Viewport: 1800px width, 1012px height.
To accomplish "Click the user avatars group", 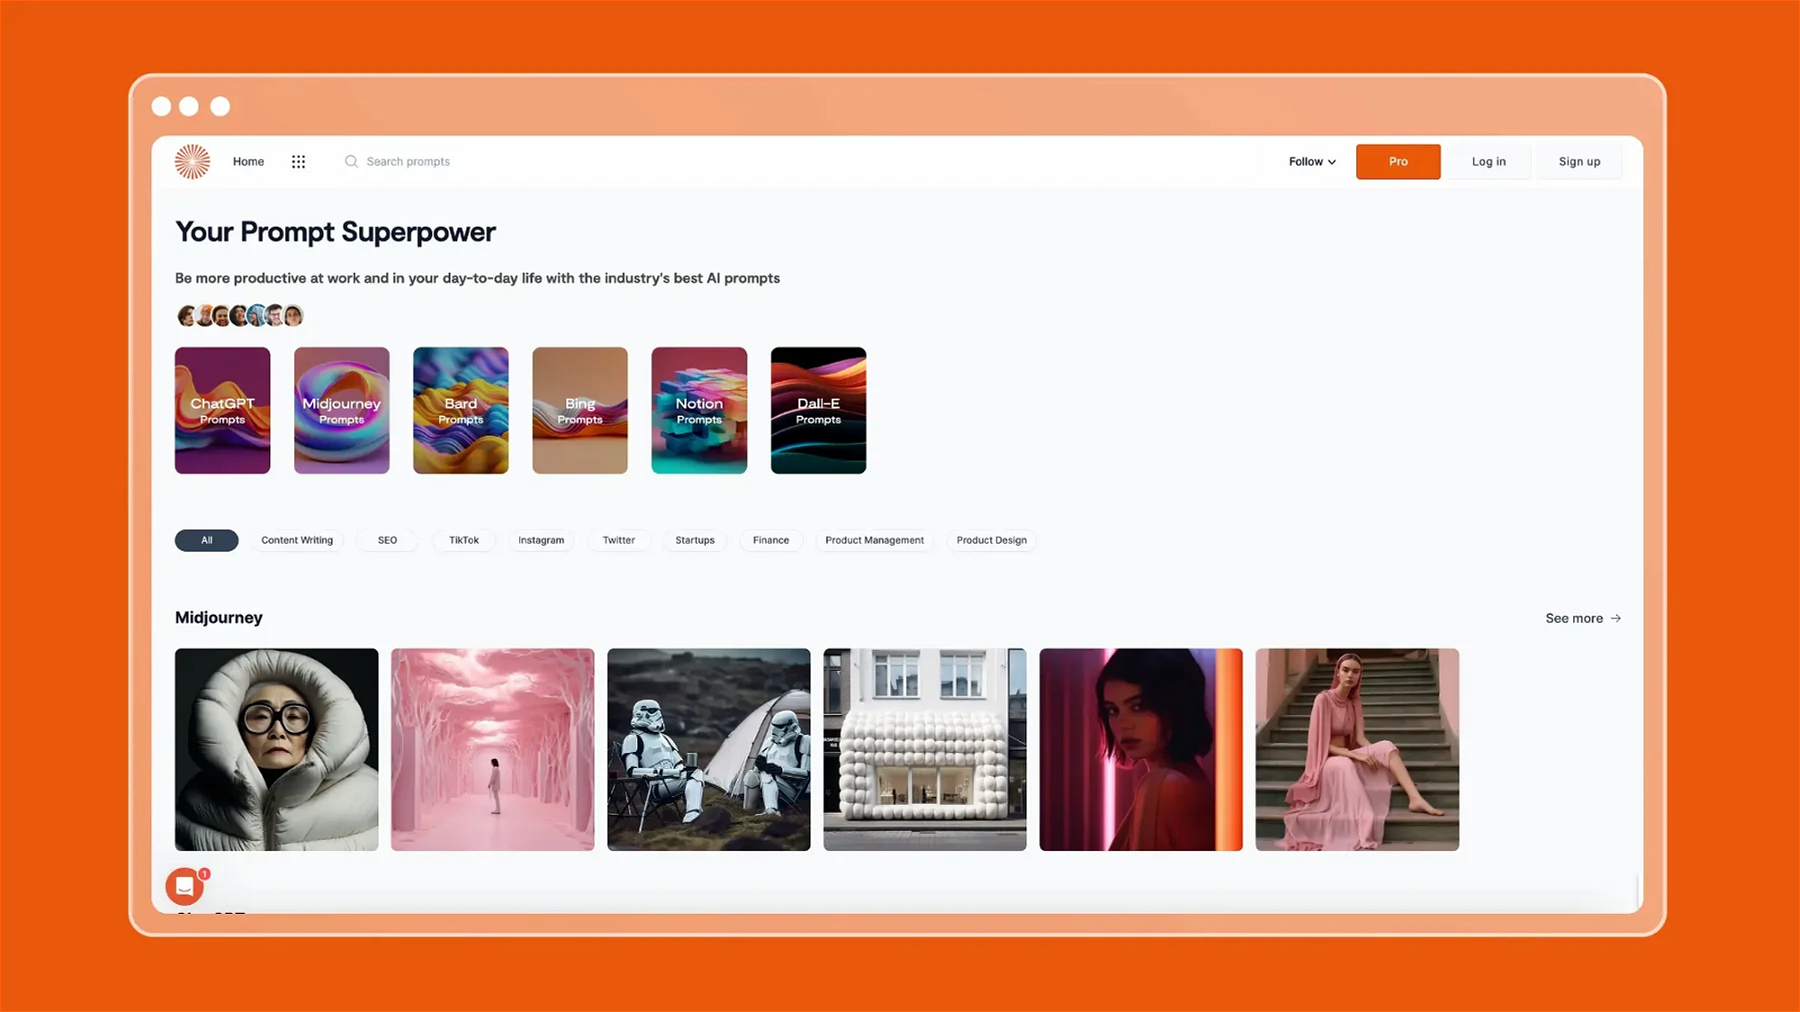I will tap(240, 316).
